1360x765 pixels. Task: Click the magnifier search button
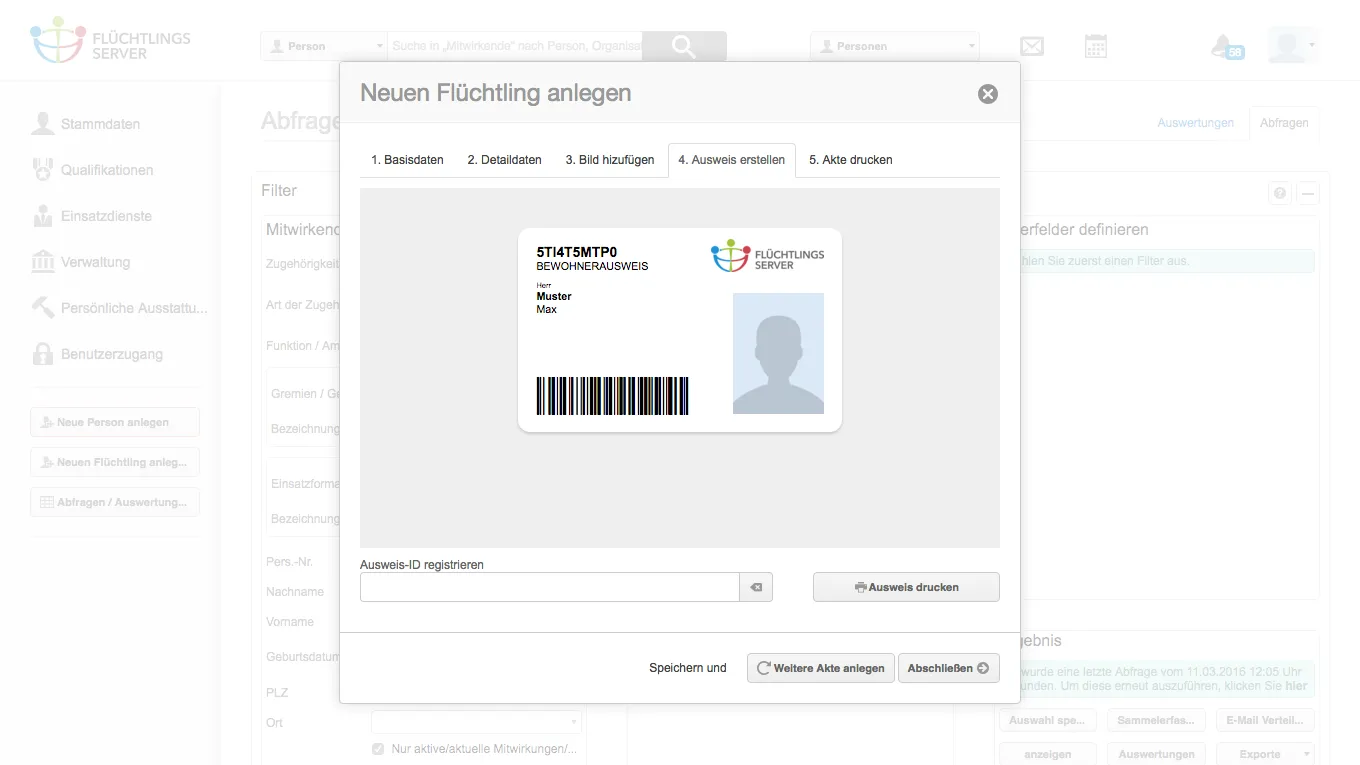[684, 46]
